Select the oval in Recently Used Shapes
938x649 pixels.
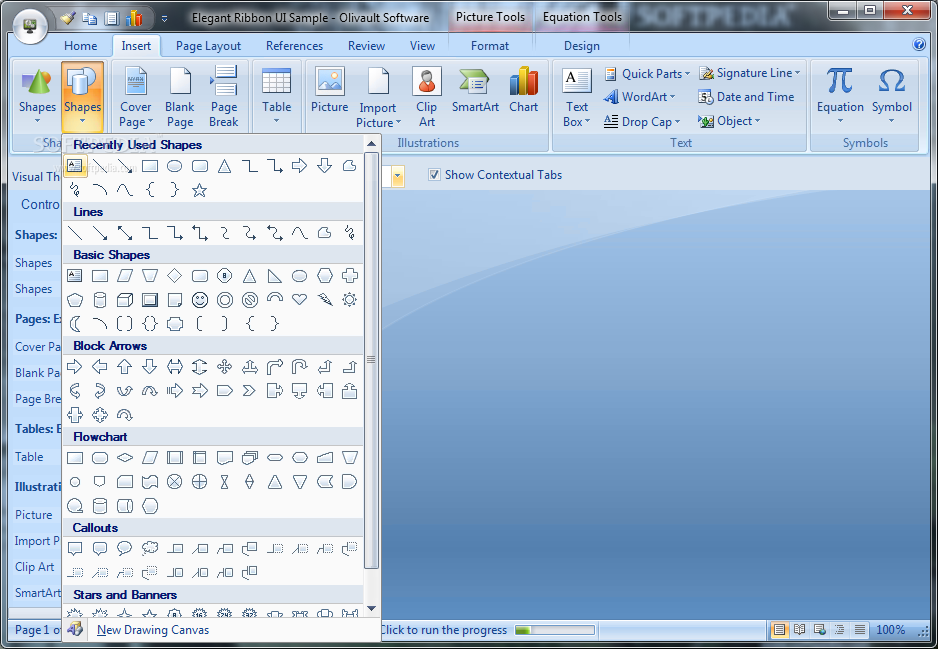pyautogui.click(x=174, y=166)
